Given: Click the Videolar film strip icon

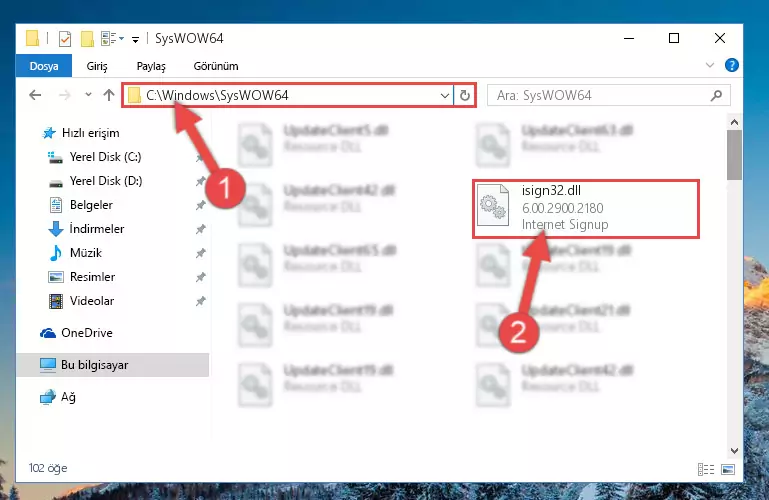Looking at the screenshot, I should 56,301.
